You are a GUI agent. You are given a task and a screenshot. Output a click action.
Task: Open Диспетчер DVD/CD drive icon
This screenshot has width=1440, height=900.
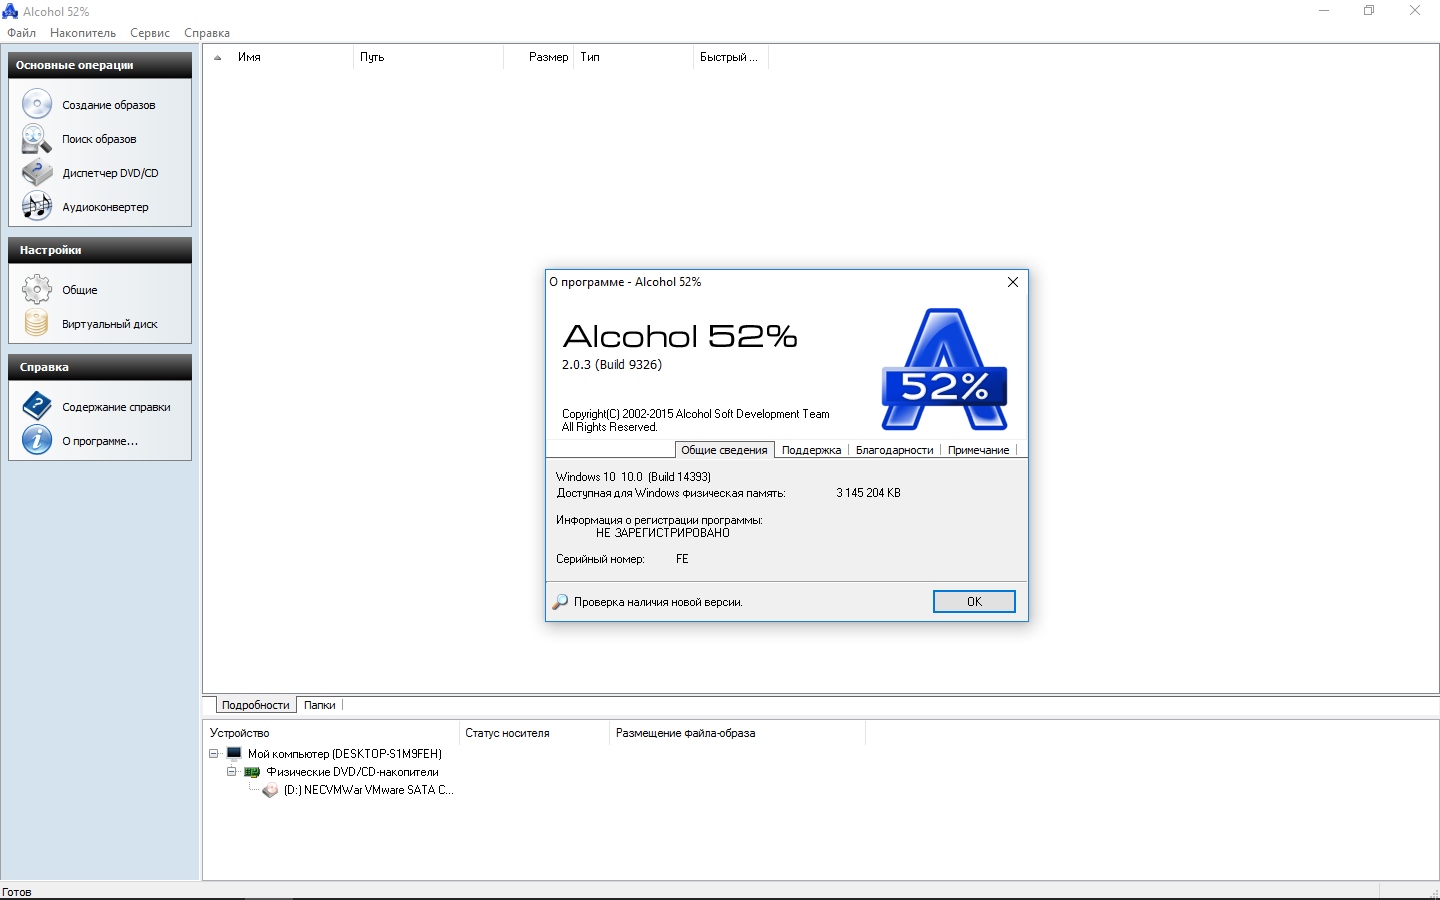[37, 173]
